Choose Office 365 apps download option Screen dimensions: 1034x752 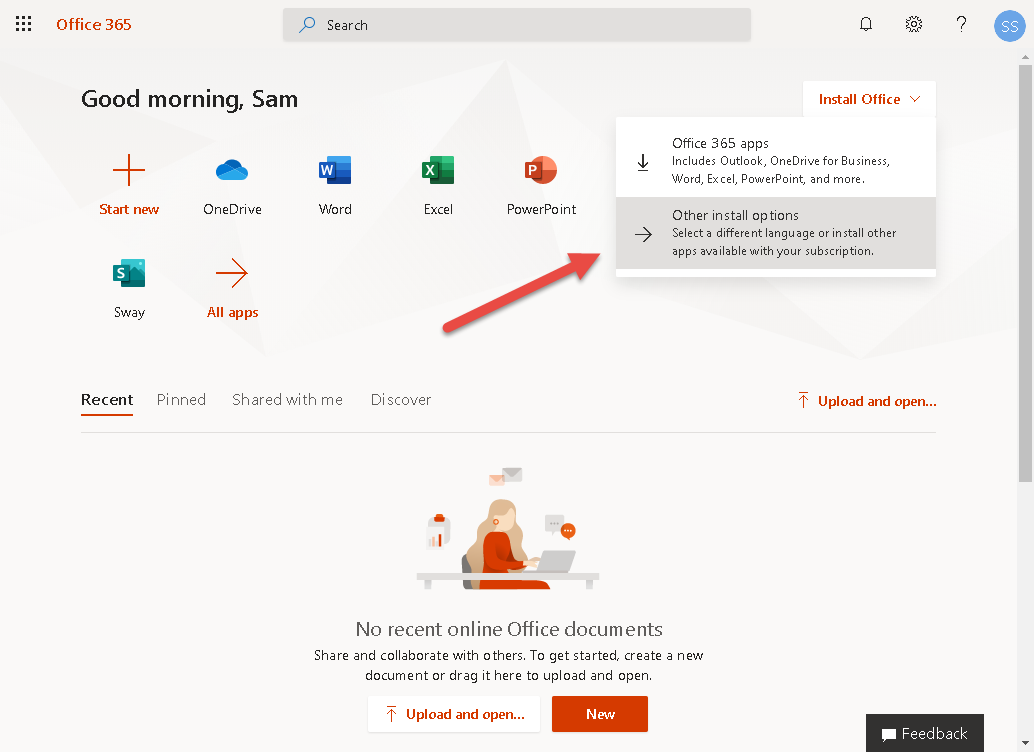click(776, 160)
